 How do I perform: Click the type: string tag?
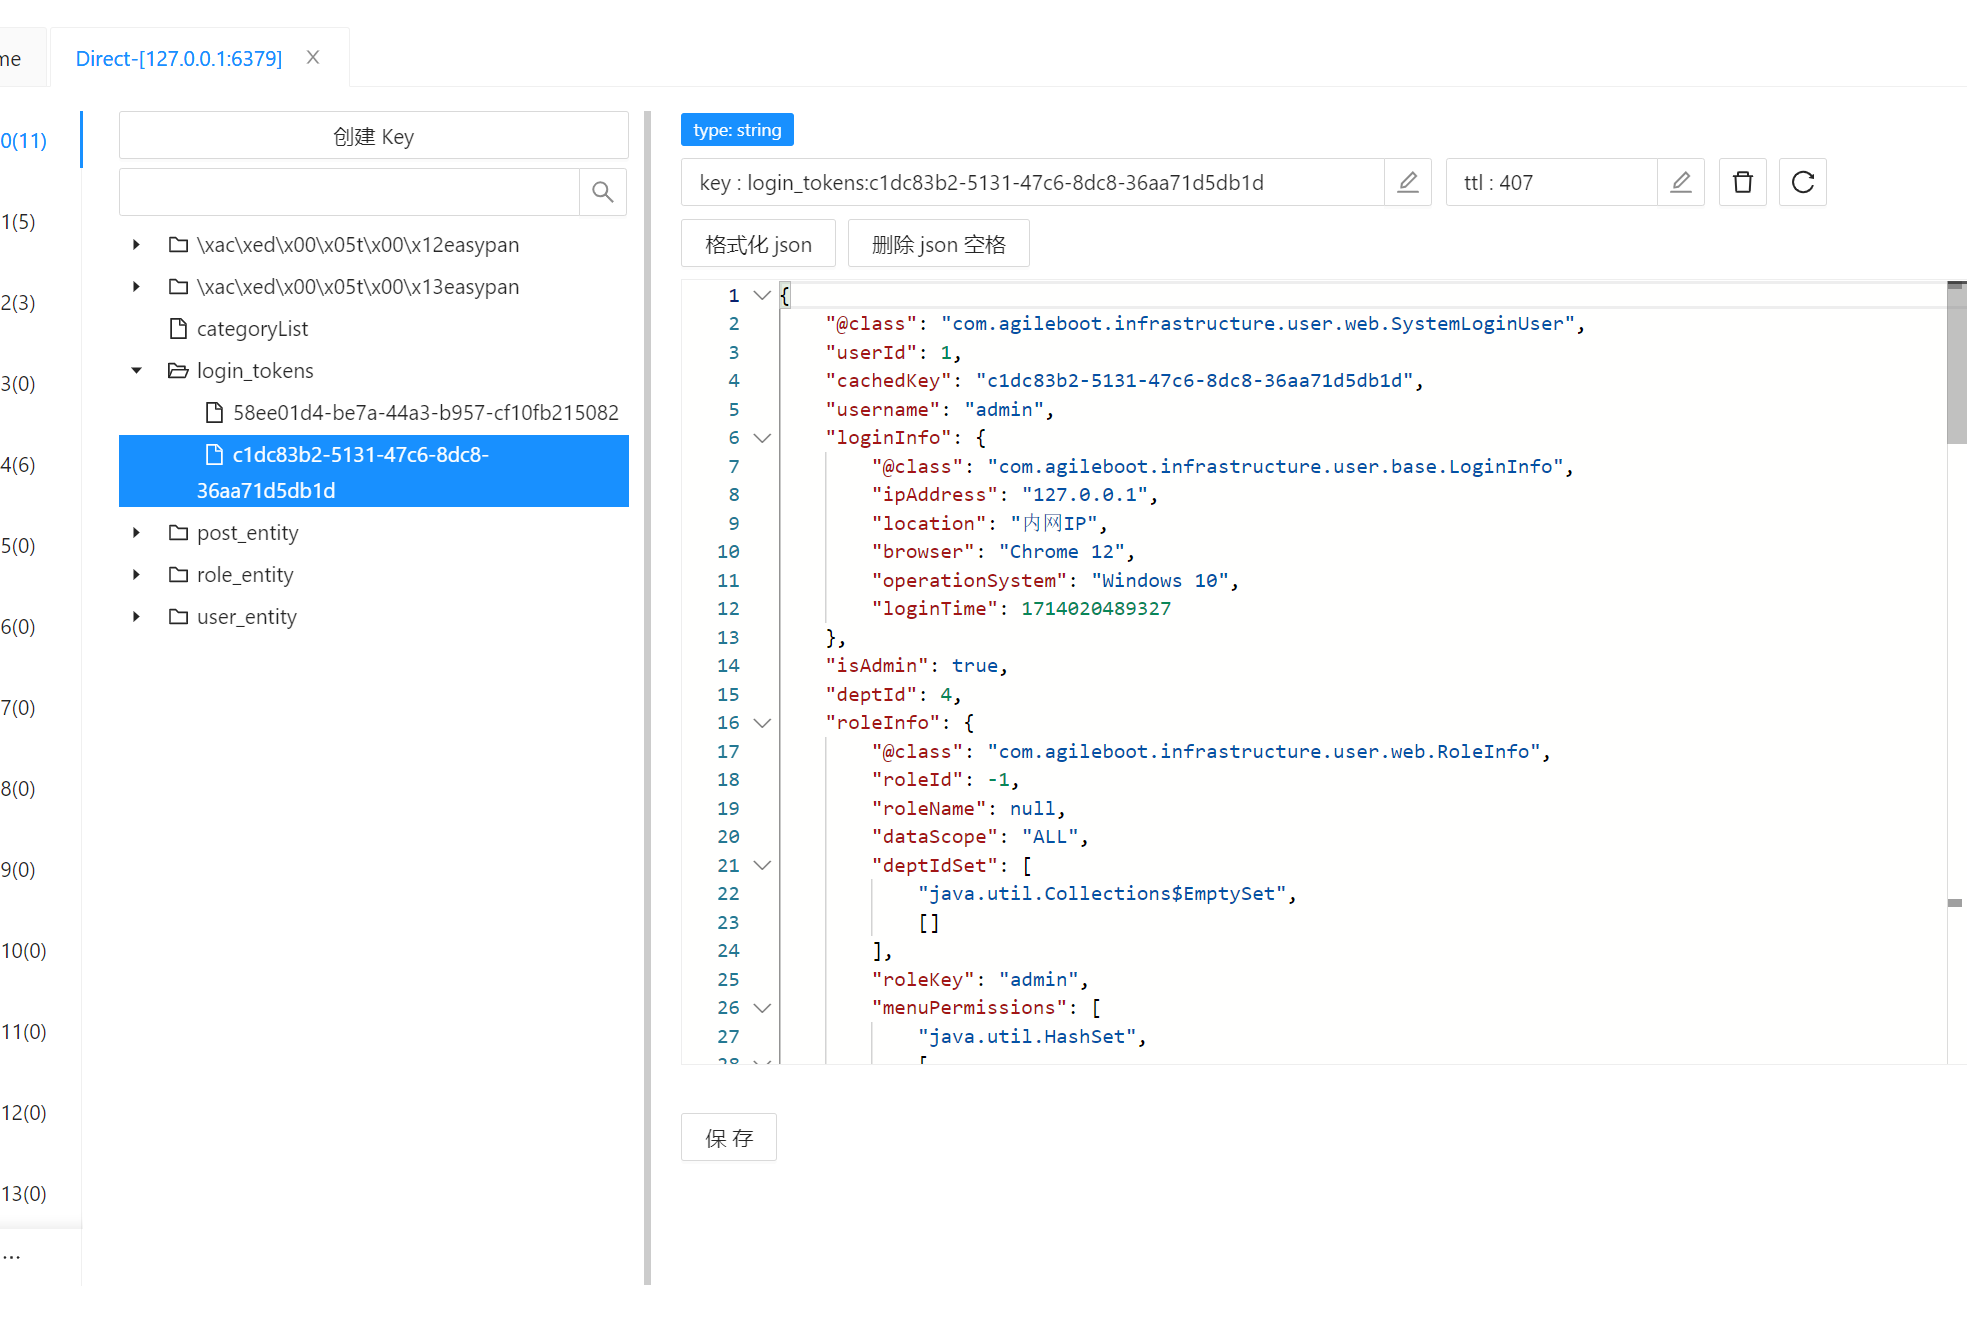[737, 129]
